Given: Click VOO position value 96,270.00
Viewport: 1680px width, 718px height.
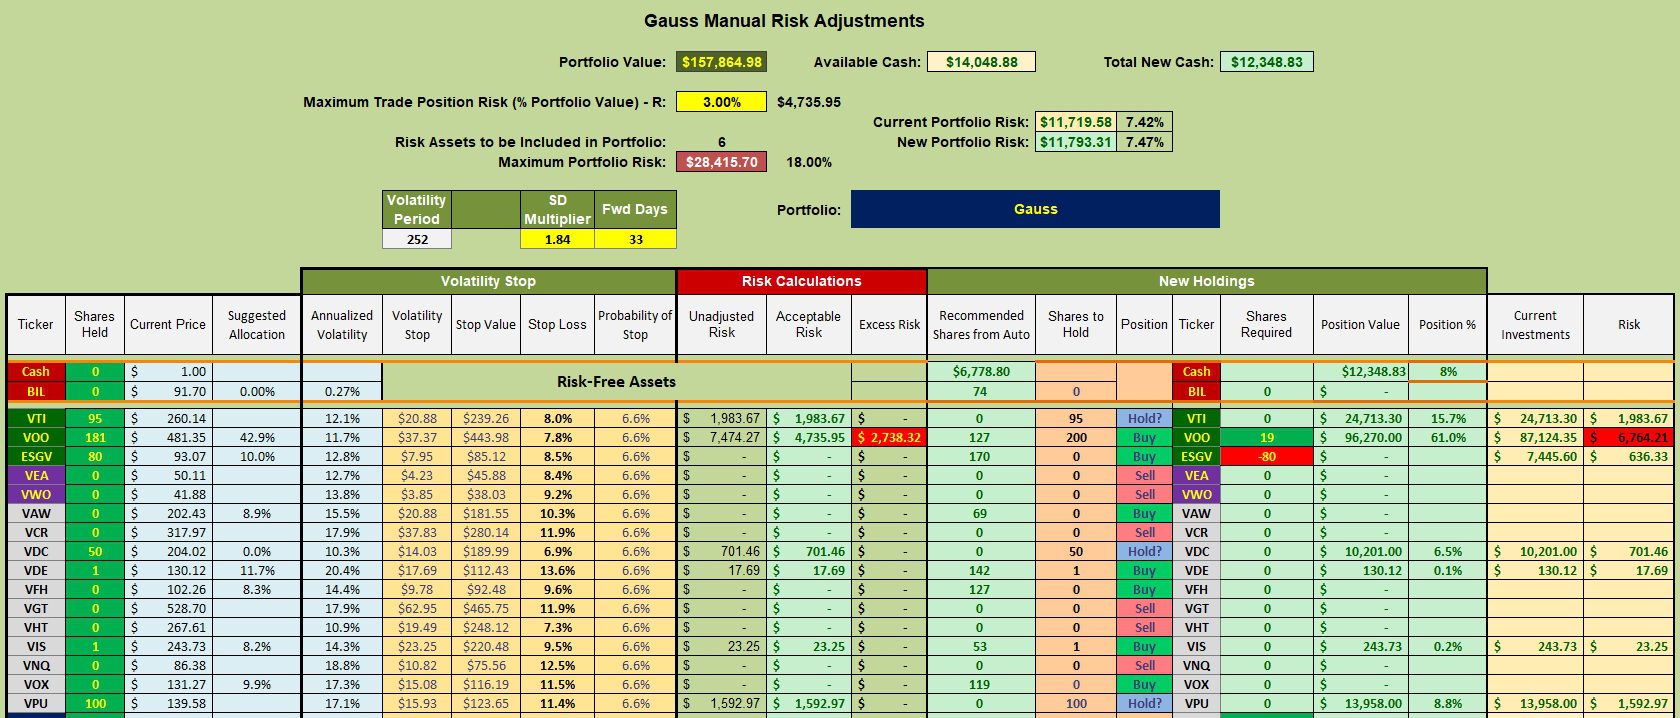Looking at the screenshot, I should (1360, 437).
